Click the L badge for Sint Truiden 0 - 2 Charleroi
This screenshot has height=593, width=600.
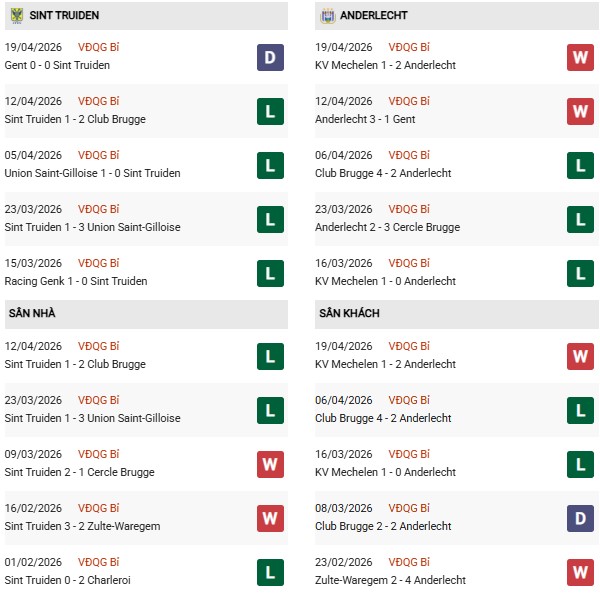tap(270, 572)
